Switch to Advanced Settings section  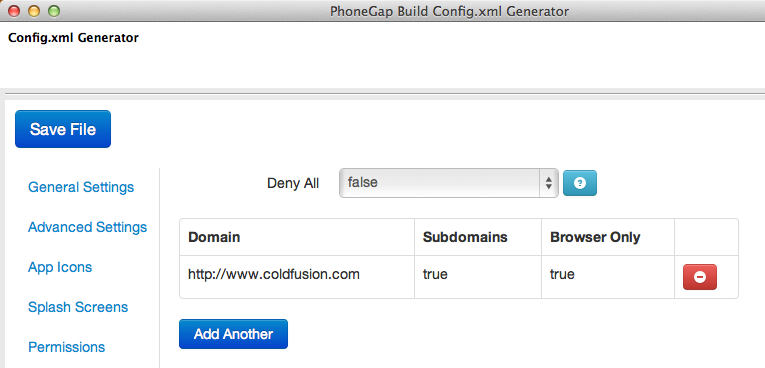(87, 227)
